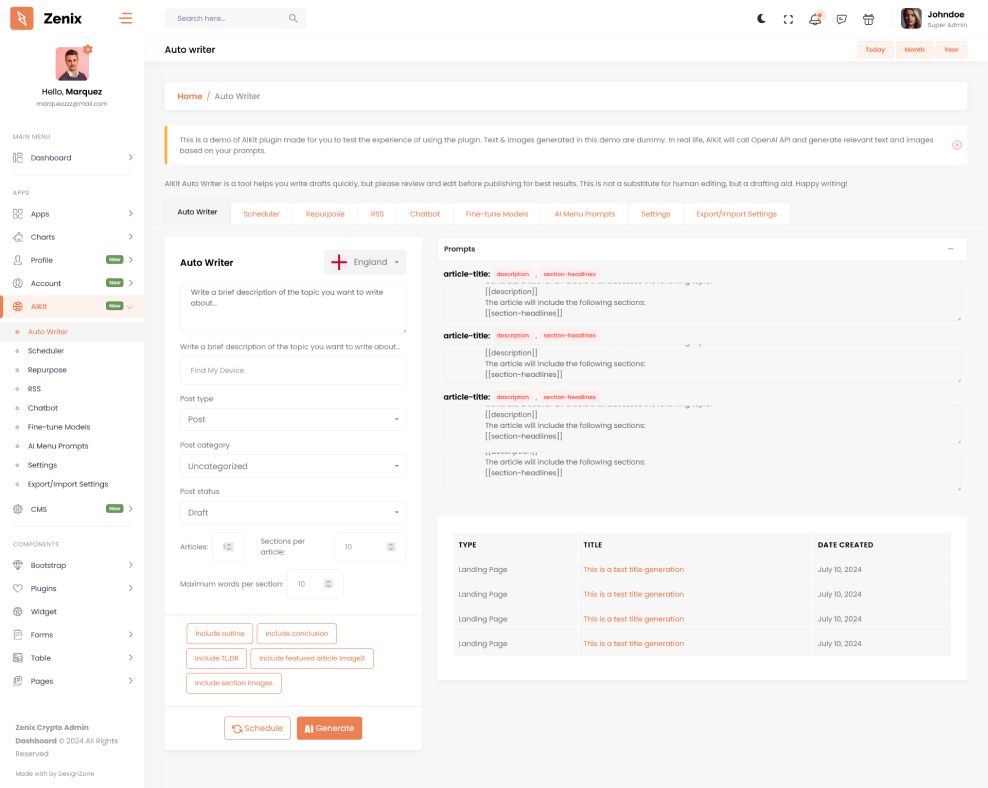Open the notifications bell

pyautogui.click(x=815, y=18)
